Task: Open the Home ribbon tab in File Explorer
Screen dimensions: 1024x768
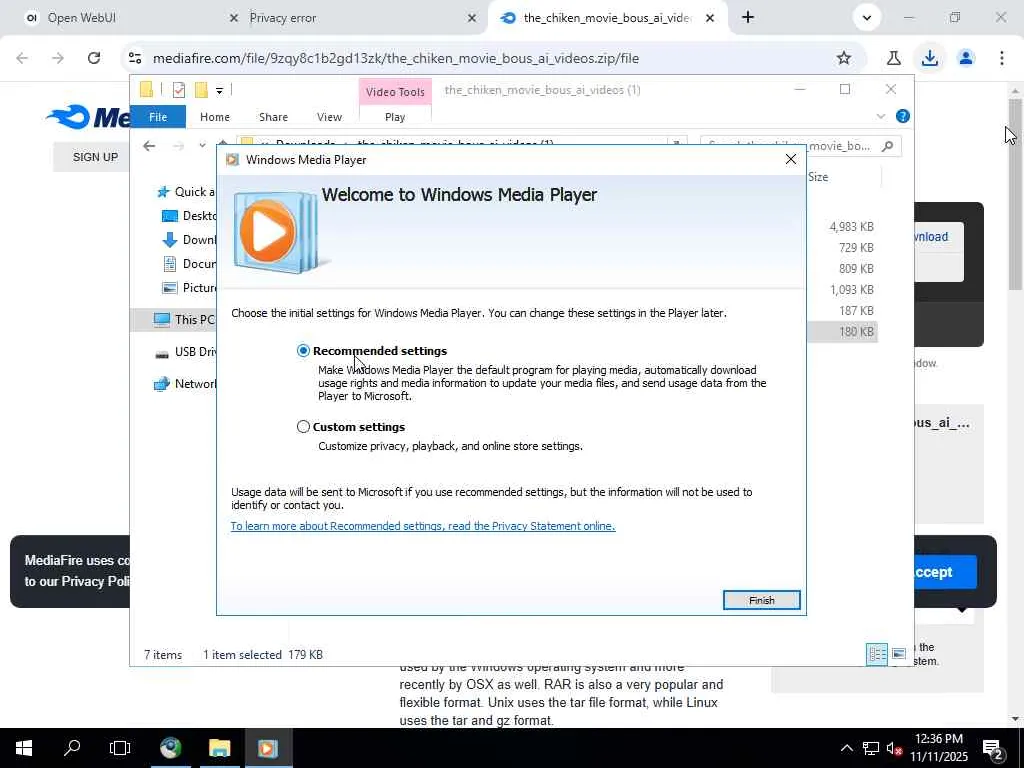Action: pos(215,117)
